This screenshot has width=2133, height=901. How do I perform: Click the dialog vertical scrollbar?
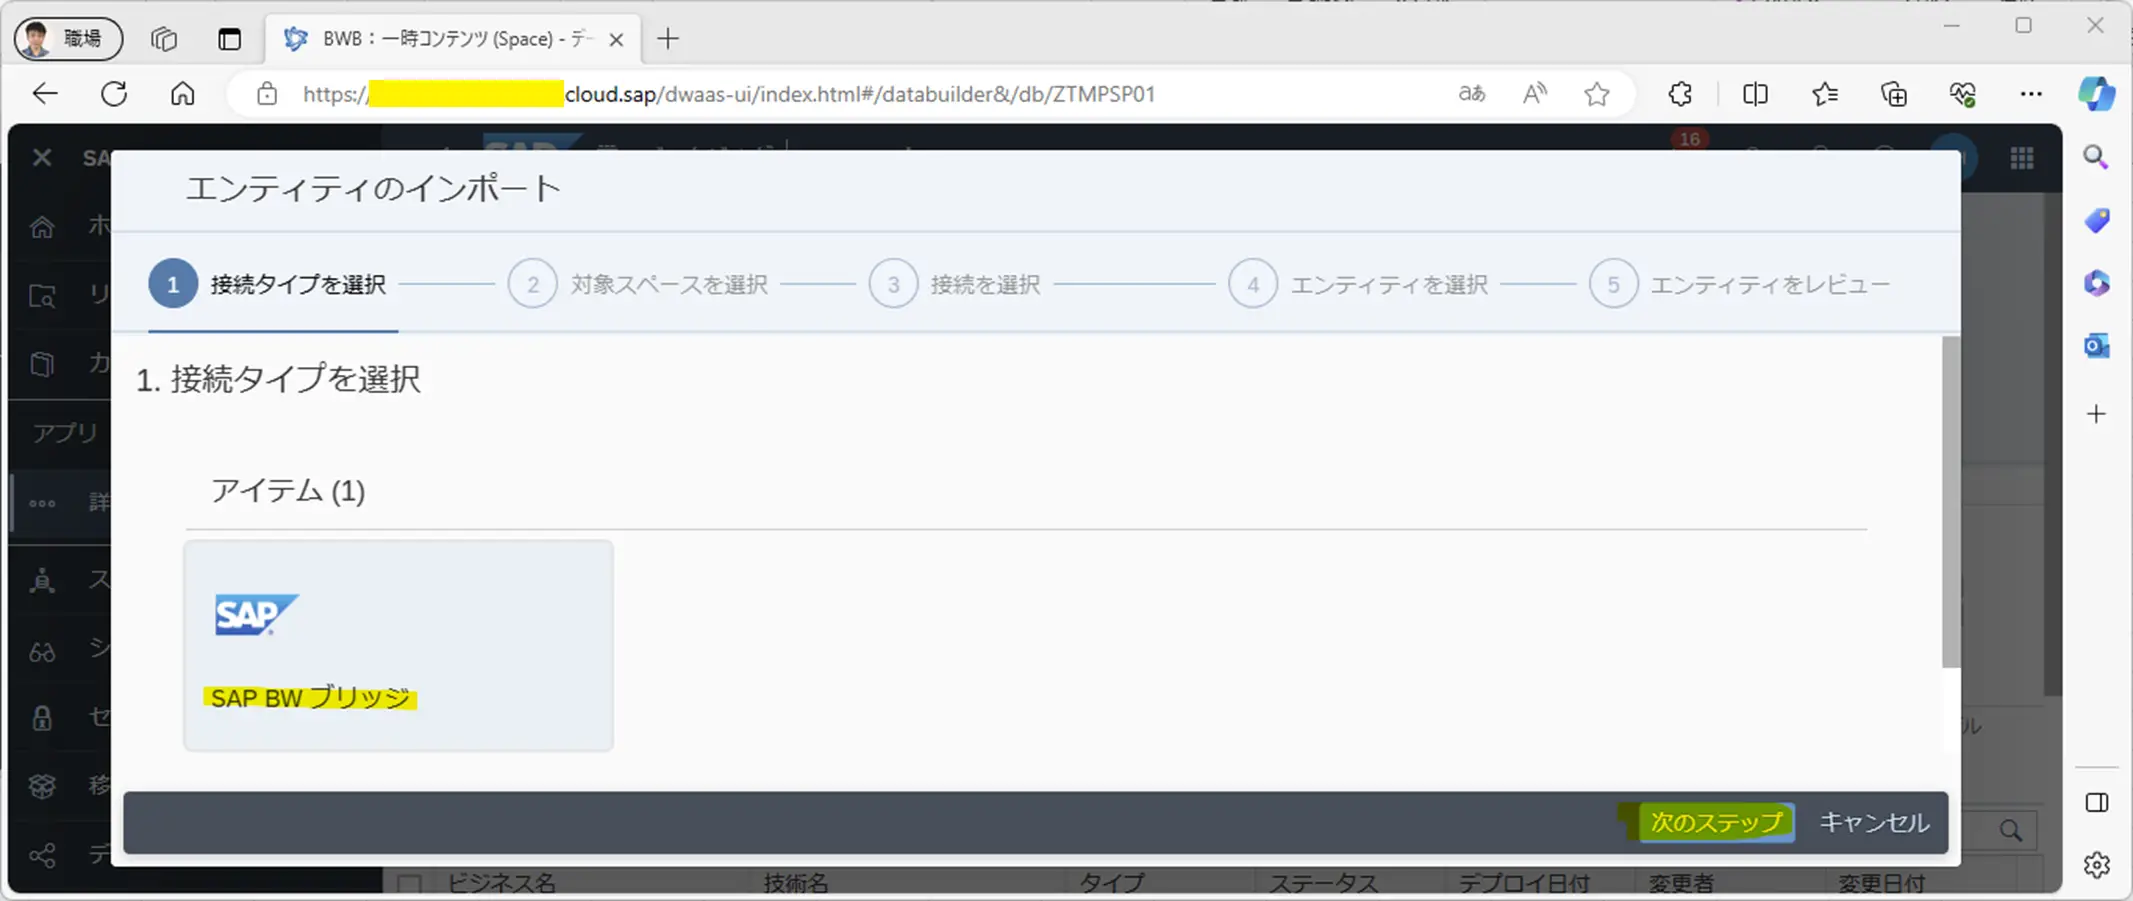[1951, 502]
